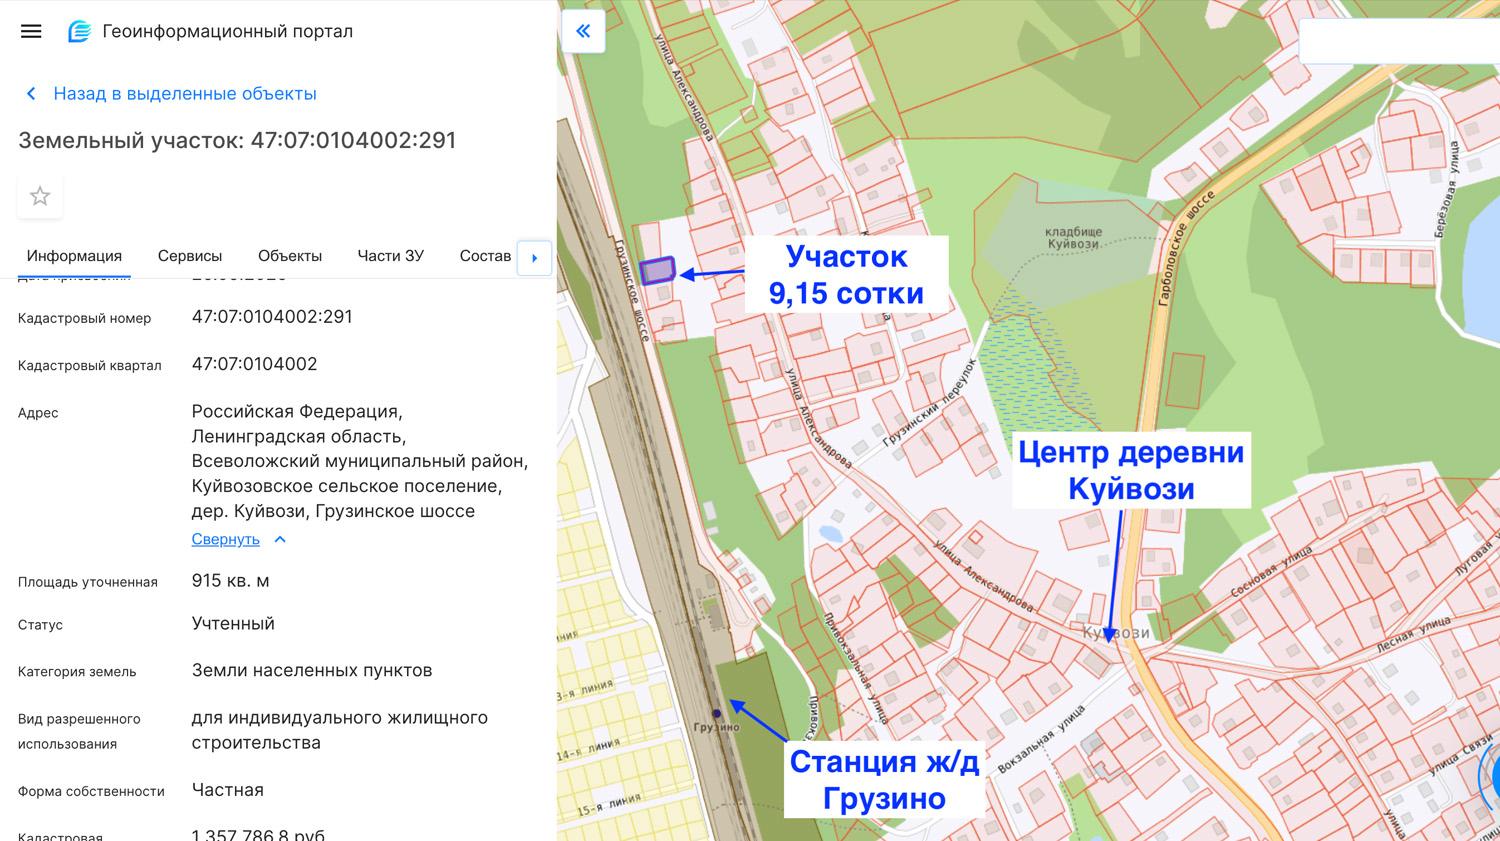Open the Состав tab
Screen dimensions: 1500x841
[485, 256]
